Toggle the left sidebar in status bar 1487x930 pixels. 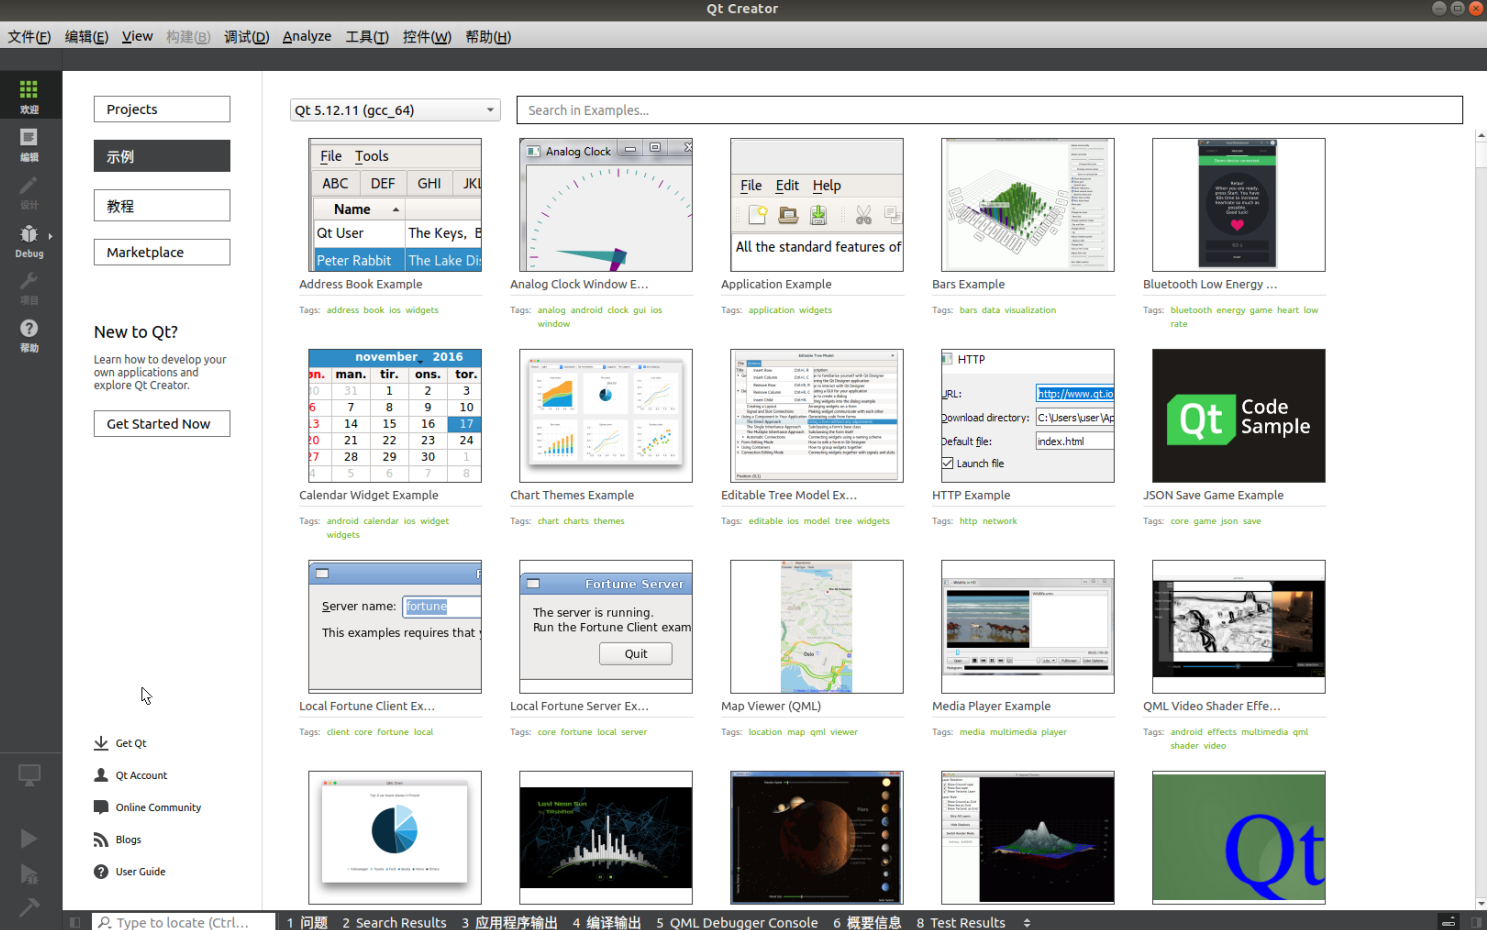tap(75, 922)
